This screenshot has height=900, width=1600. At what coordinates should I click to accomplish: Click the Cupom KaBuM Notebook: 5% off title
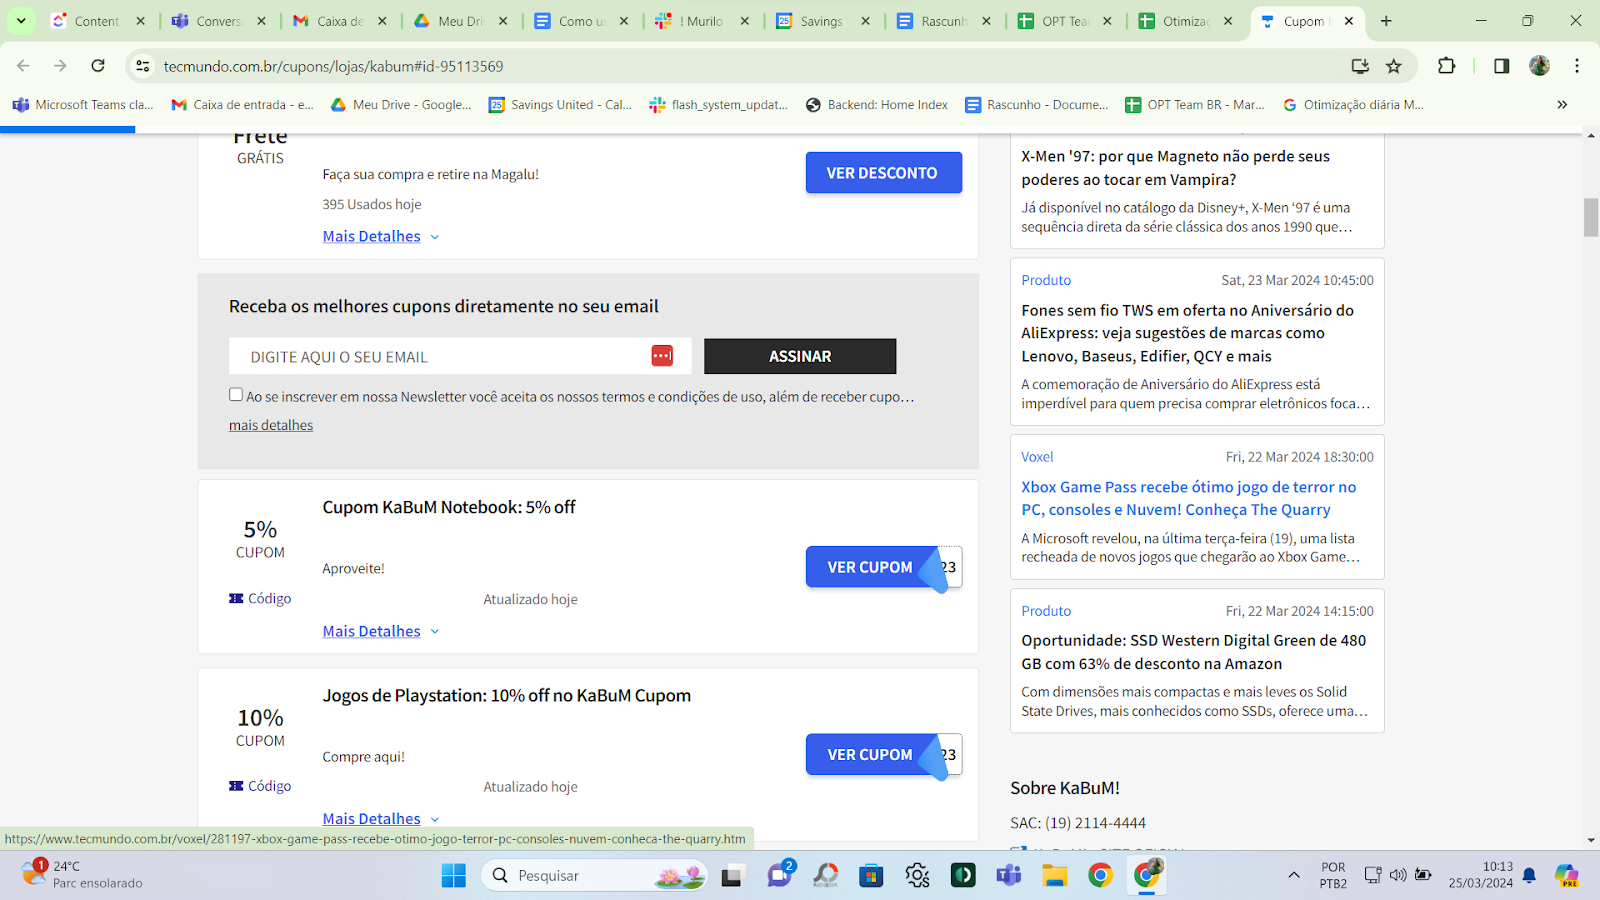click(x=449, y=507)
